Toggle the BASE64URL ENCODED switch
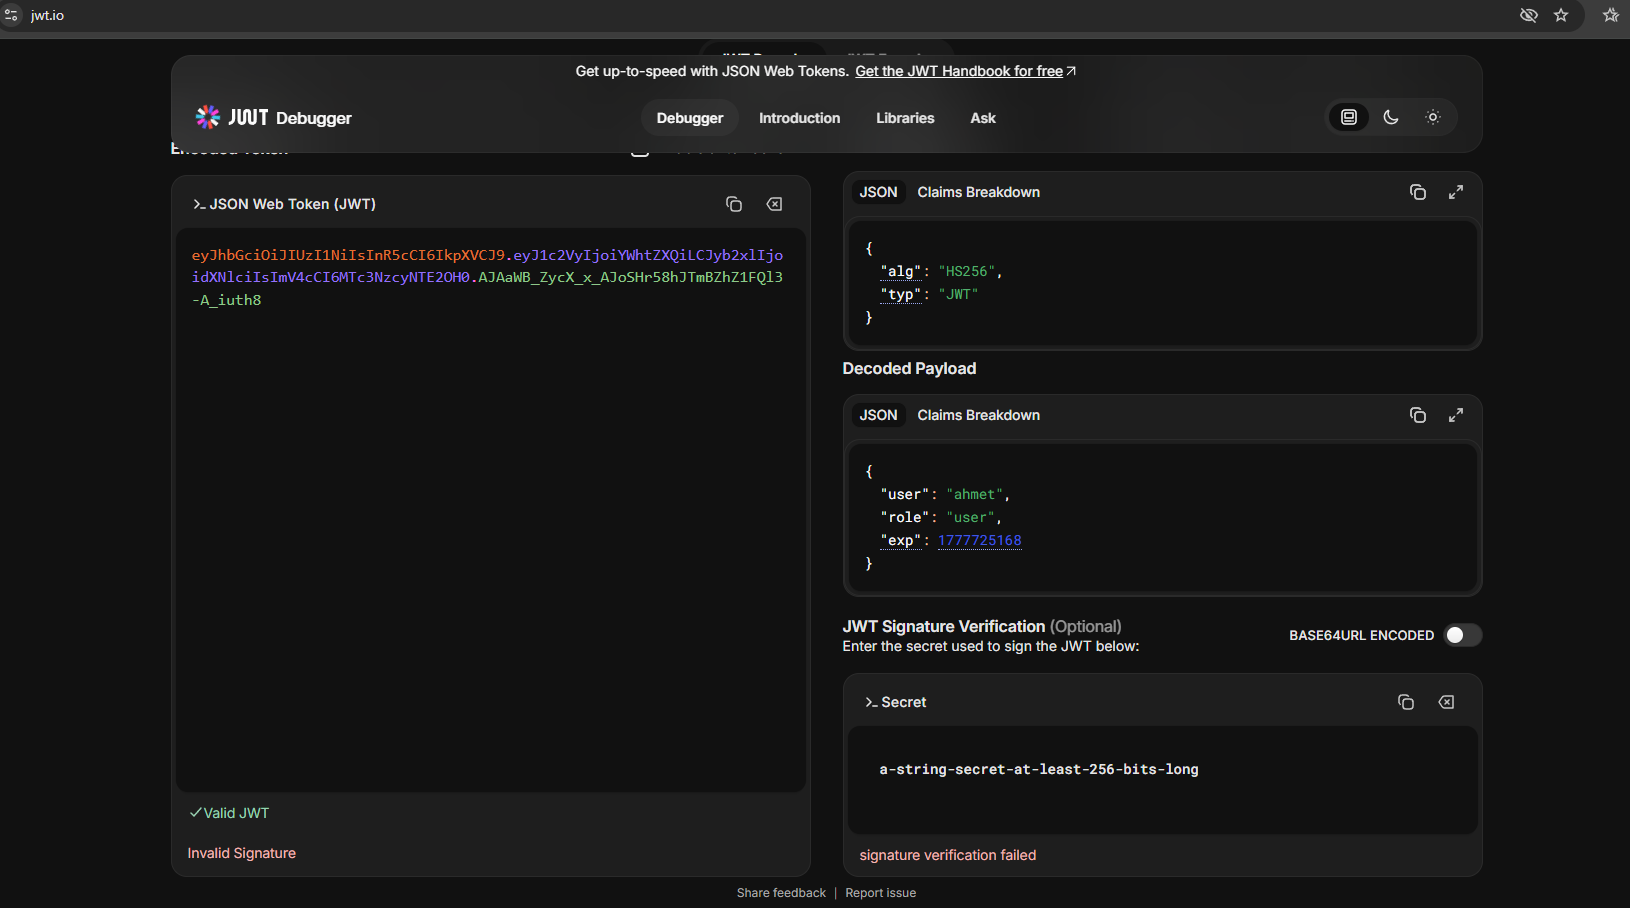1630x908 pixels. pyautogui.click(x=1462, y=635)
